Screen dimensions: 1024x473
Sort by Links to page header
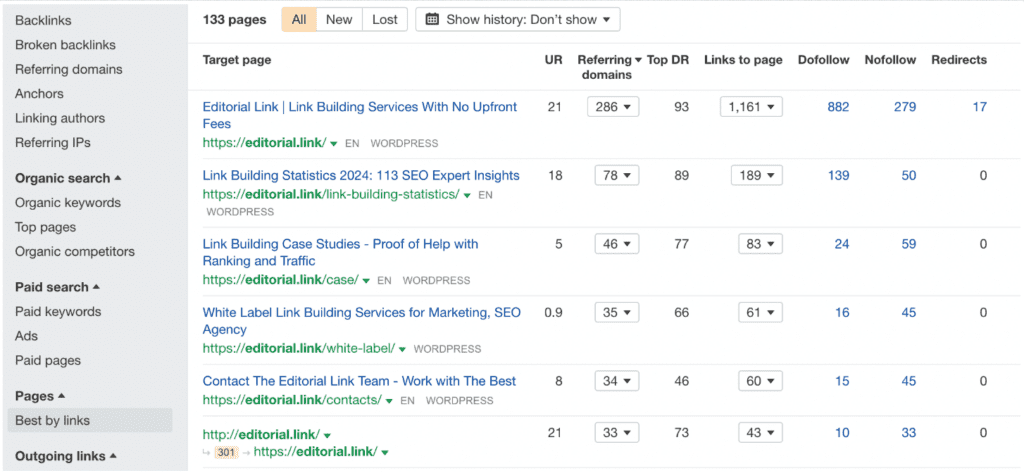743,60
